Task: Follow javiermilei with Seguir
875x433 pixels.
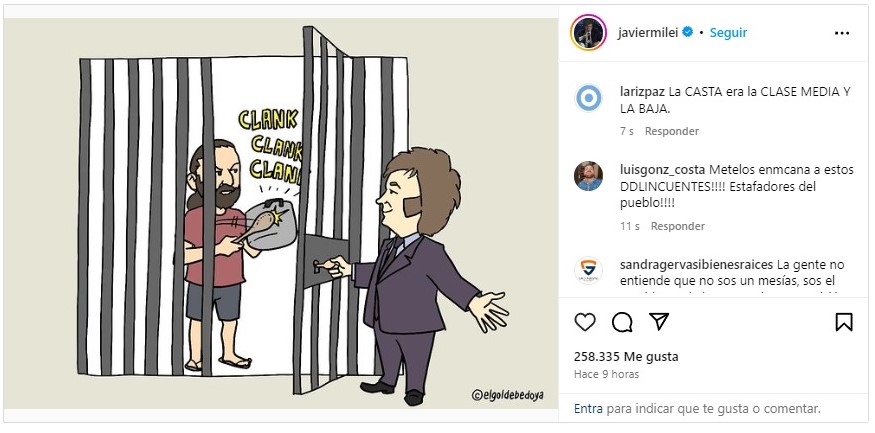Action: pyautogui.click(x=728, y=33)
